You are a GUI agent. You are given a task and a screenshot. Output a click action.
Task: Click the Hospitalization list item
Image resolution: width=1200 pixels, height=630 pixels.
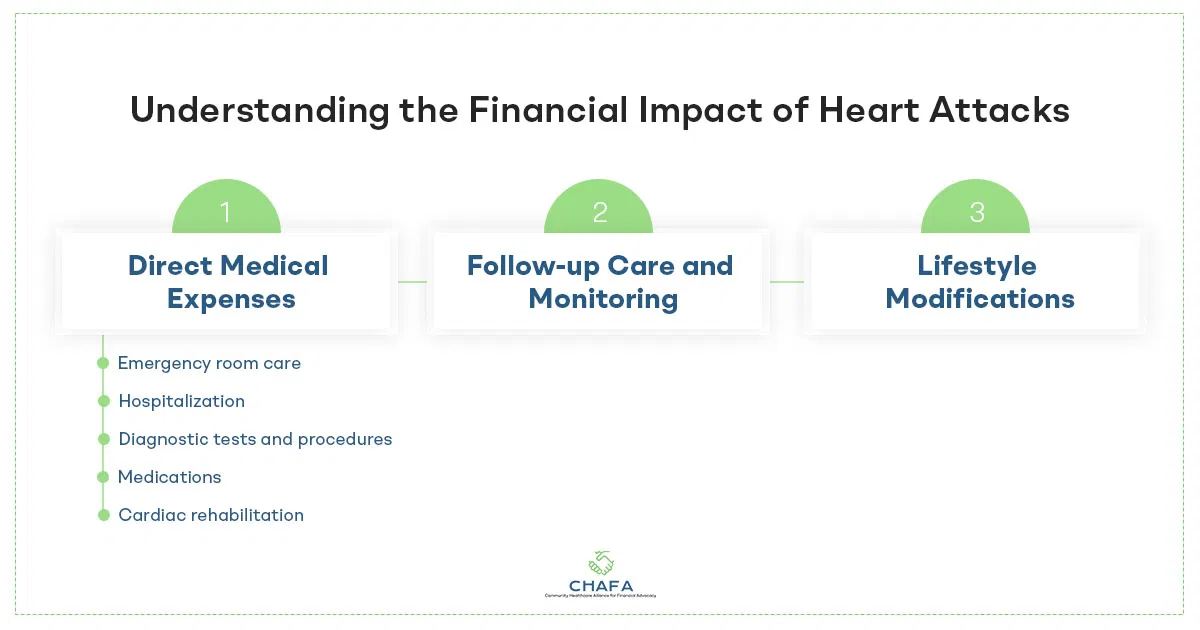coord(181,401)
